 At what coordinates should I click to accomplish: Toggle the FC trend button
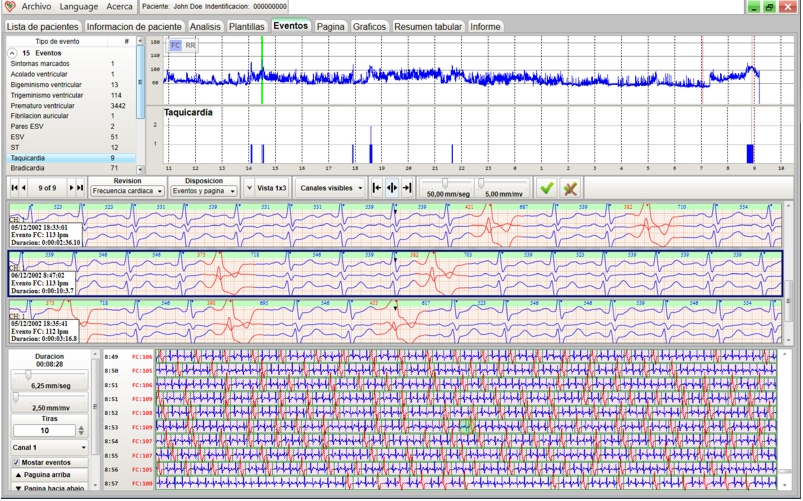pyautogui.click(x=175, y=45)
